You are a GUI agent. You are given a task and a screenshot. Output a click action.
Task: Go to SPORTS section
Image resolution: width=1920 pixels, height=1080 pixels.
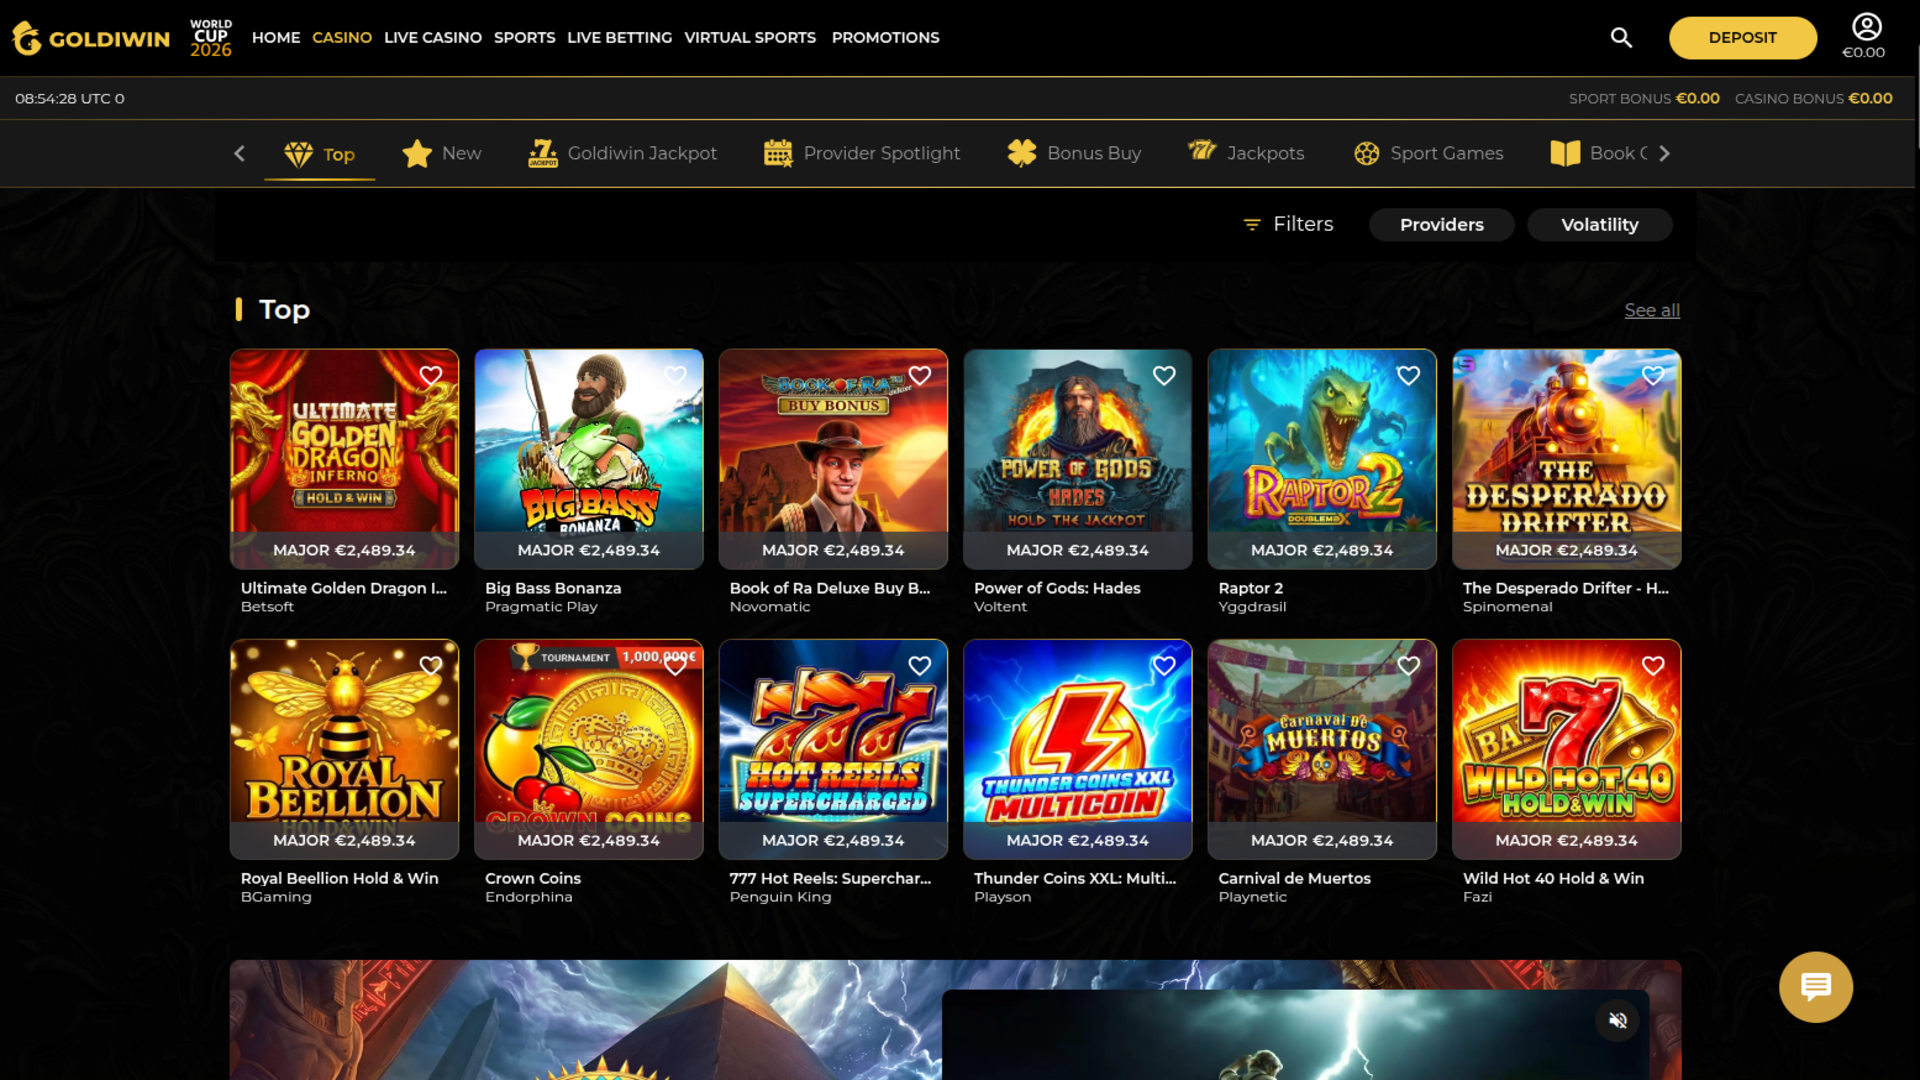pos(524,37)
